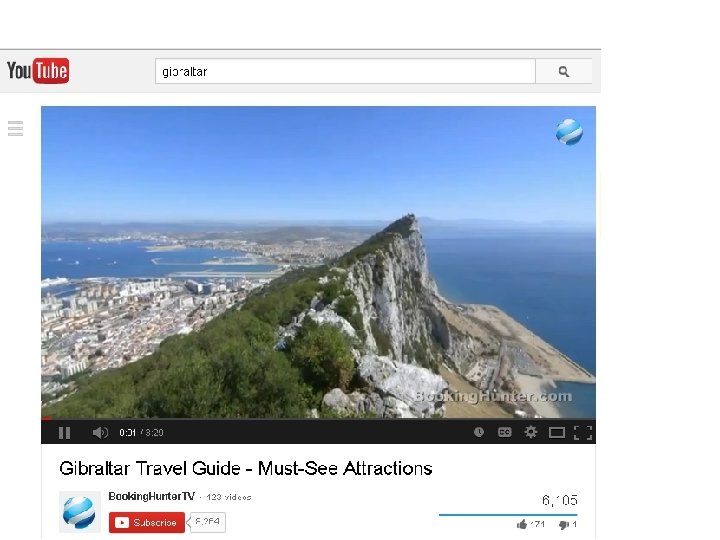Click the red video progress bar
The width and height of the screenshot is (720, 540).
tap(46, 418)
